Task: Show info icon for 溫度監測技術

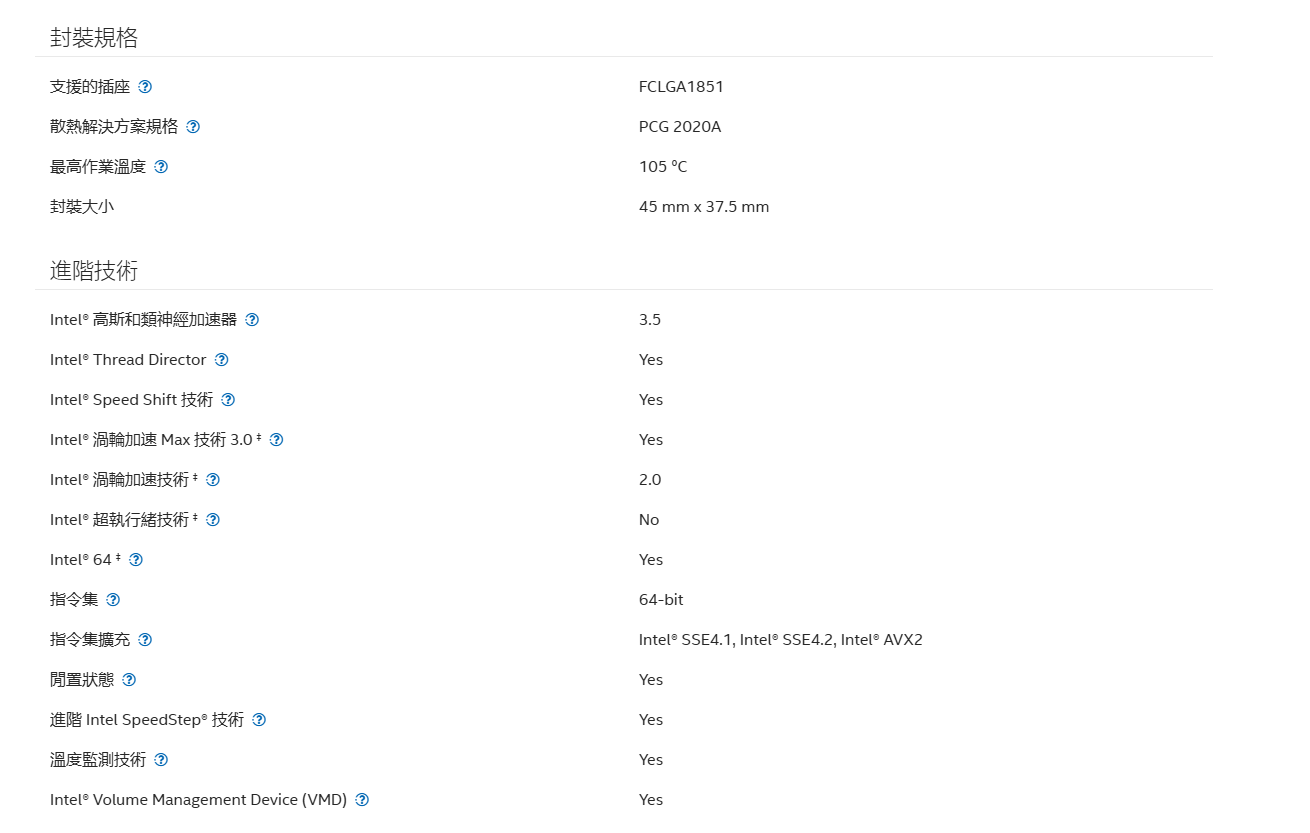Action: pos(161,760)
